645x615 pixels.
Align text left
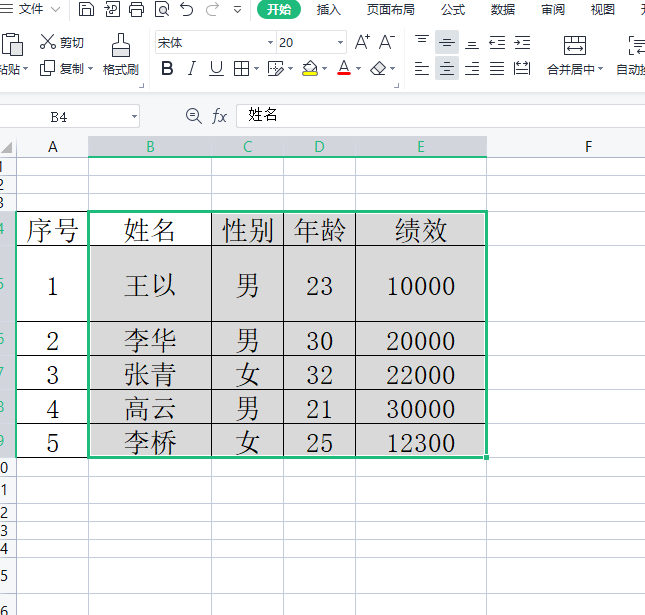pyautogui.click(x=422, y=68)
